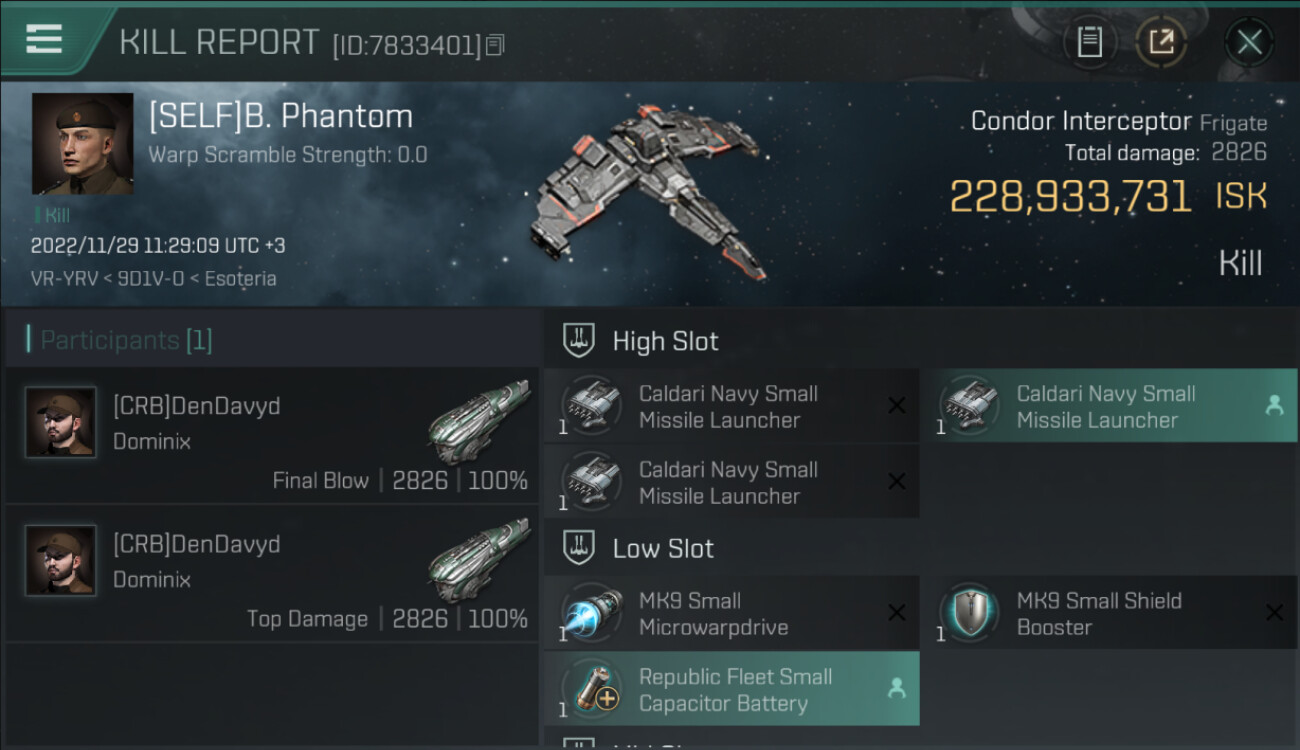The height and width of the screenshot is (750, 1300).
Task: Click the Republic Fleet Capacitor Battery icon
Action: click(591, 690)
